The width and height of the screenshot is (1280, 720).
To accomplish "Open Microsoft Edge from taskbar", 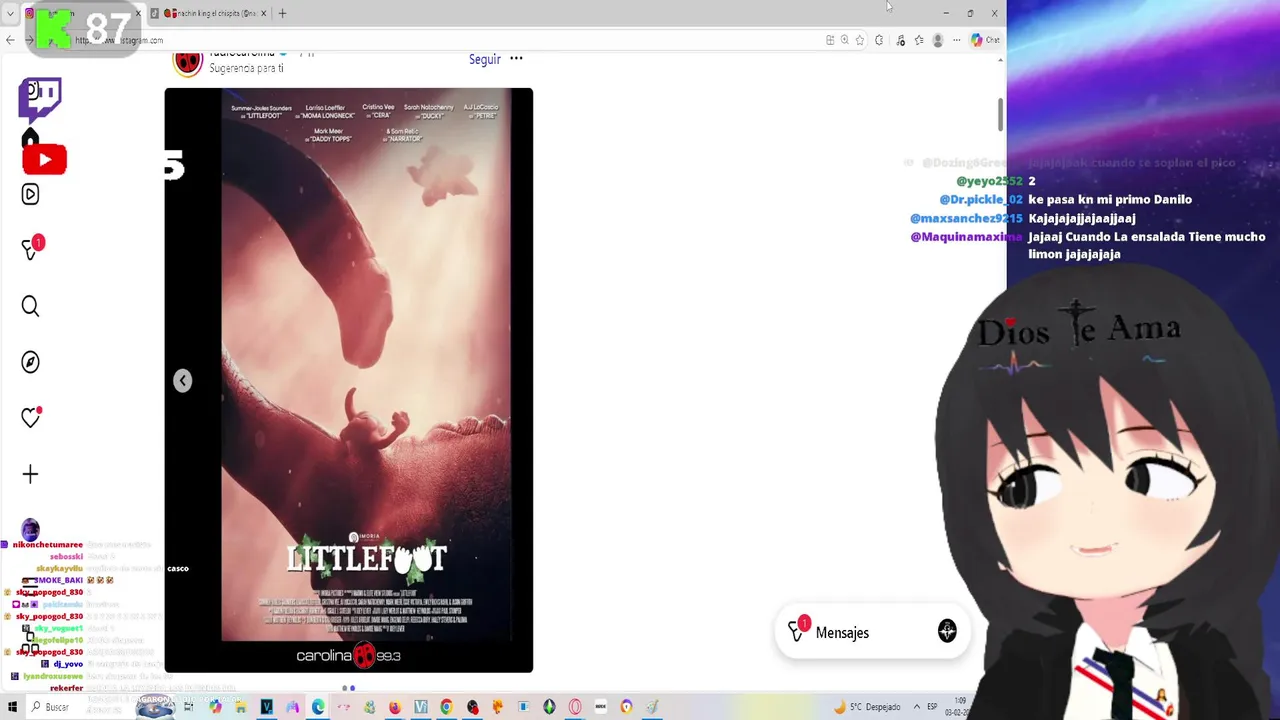I will pyautogui.click(x=318, y=707).
